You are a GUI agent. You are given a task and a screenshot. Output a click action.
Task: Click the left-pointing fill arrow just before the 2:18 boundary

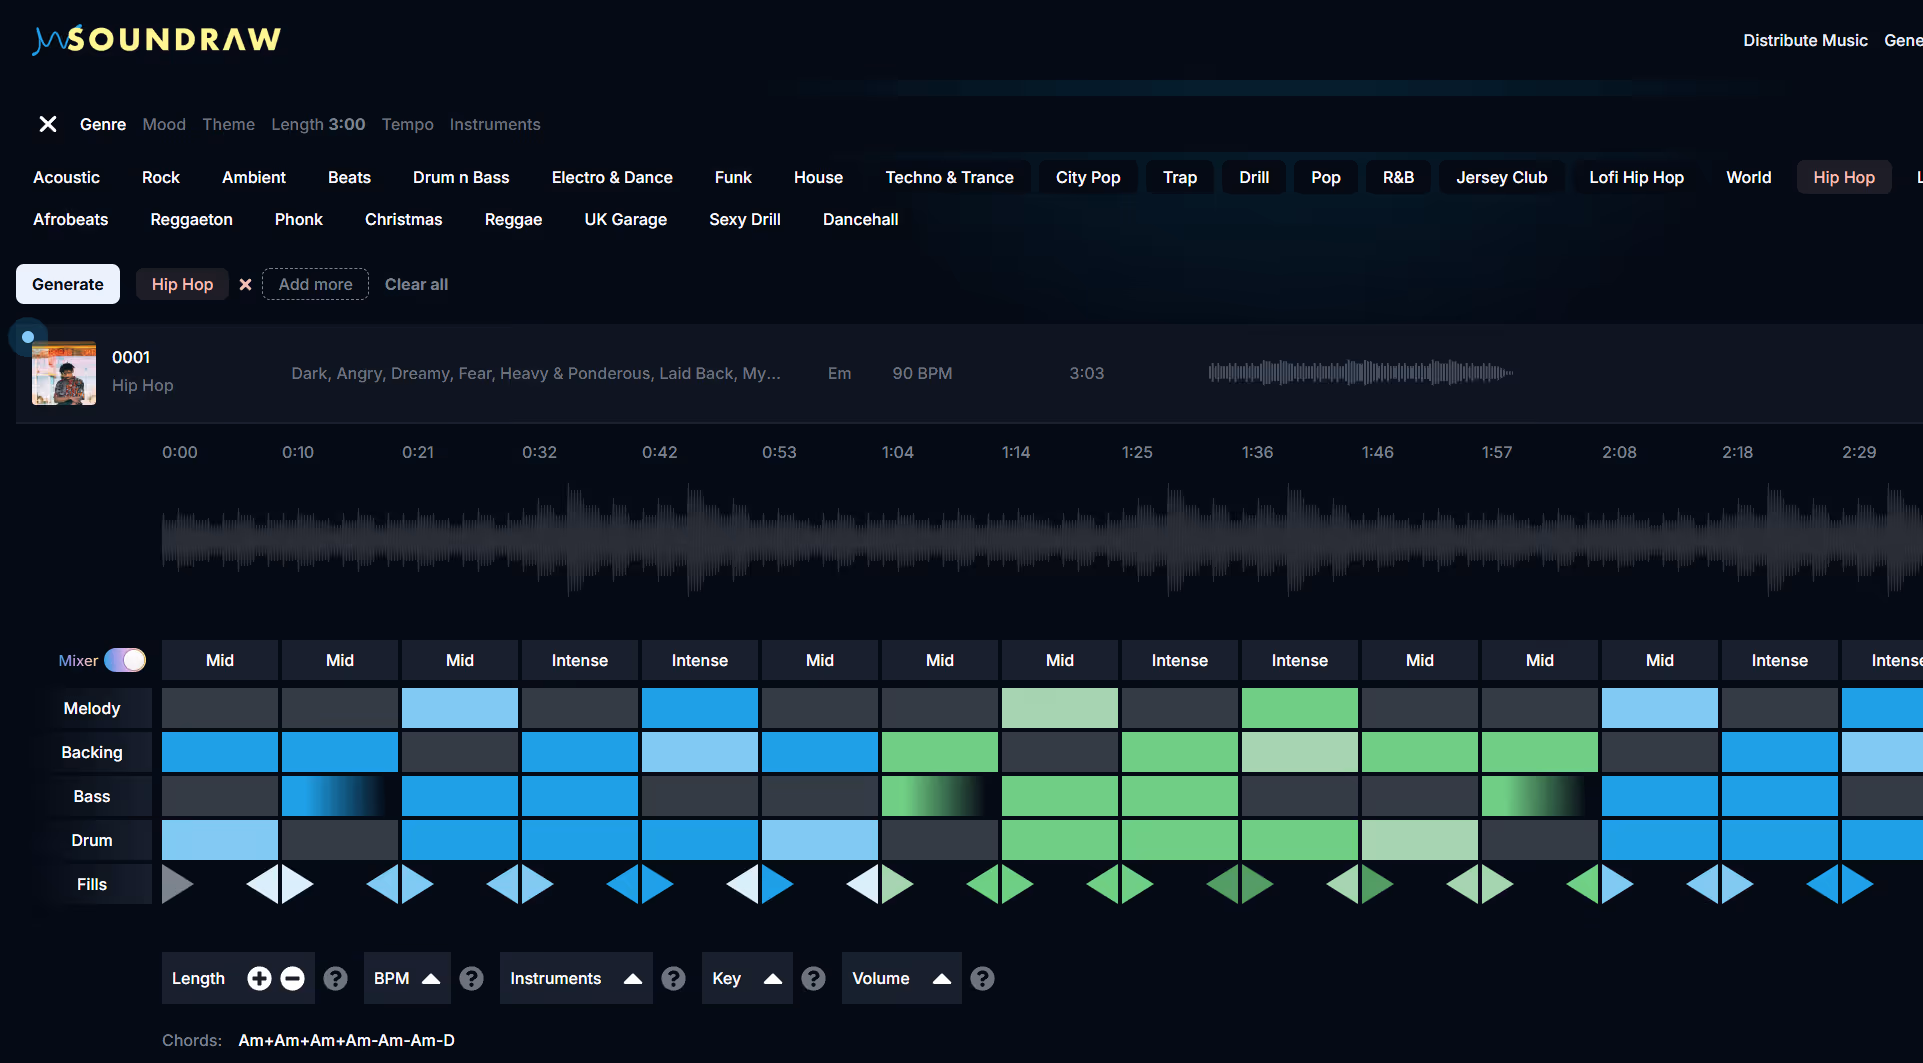pyautogui.click(x=1703, y=884)
